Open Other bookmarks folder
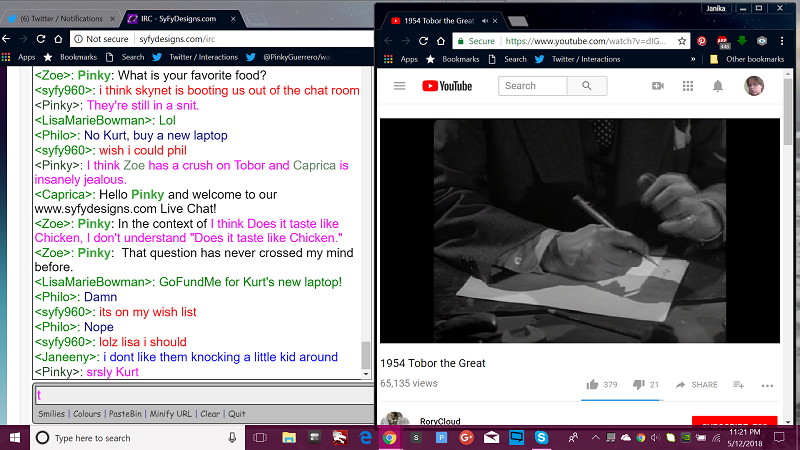The height and width of the screenshot is (450, 800). click(747, 59)
